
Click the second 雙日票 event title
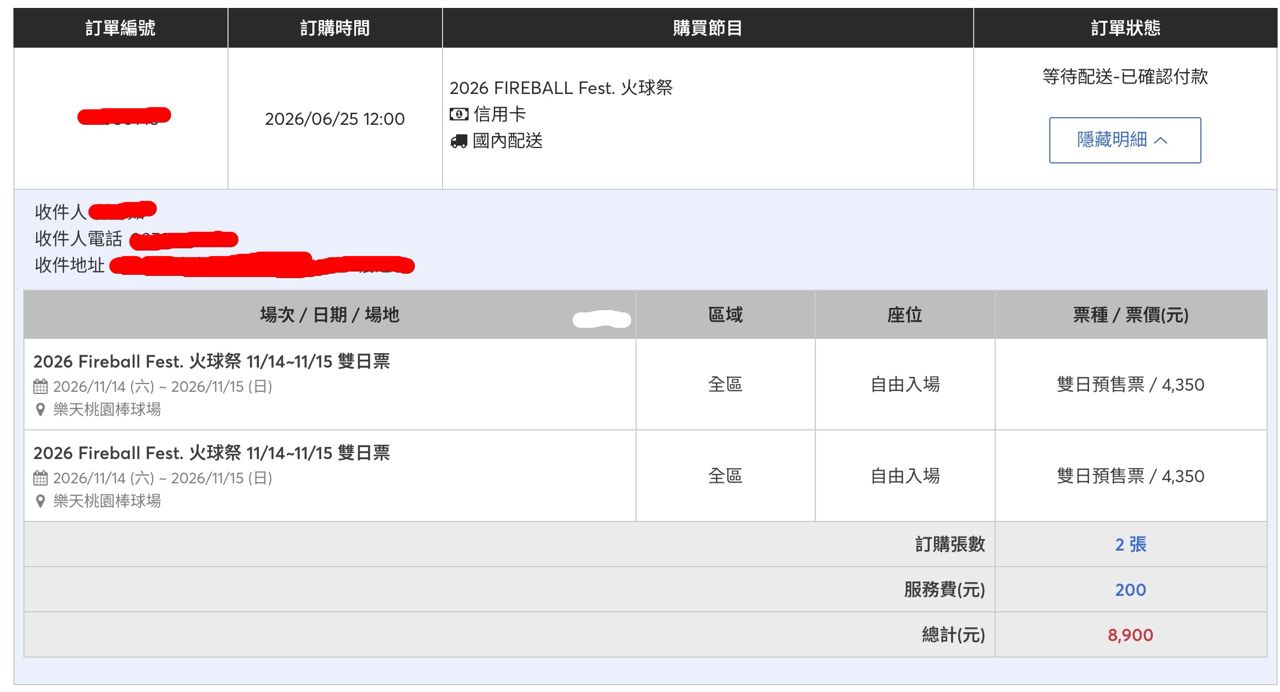[x=212, y=453]
